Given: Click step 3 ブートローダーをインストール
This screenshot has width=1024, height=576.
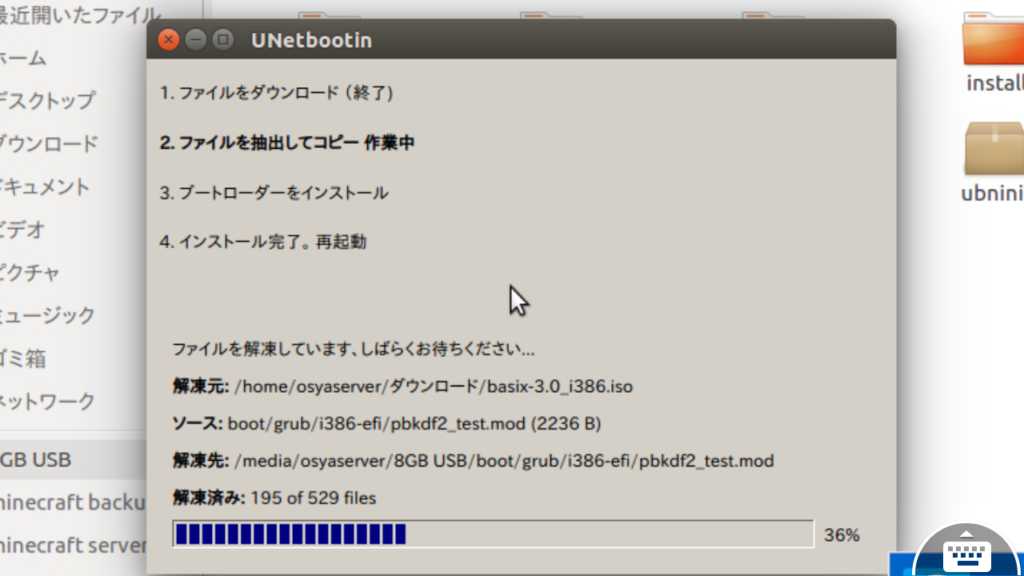Looking at the screenshot, I should tap(274, 193).
